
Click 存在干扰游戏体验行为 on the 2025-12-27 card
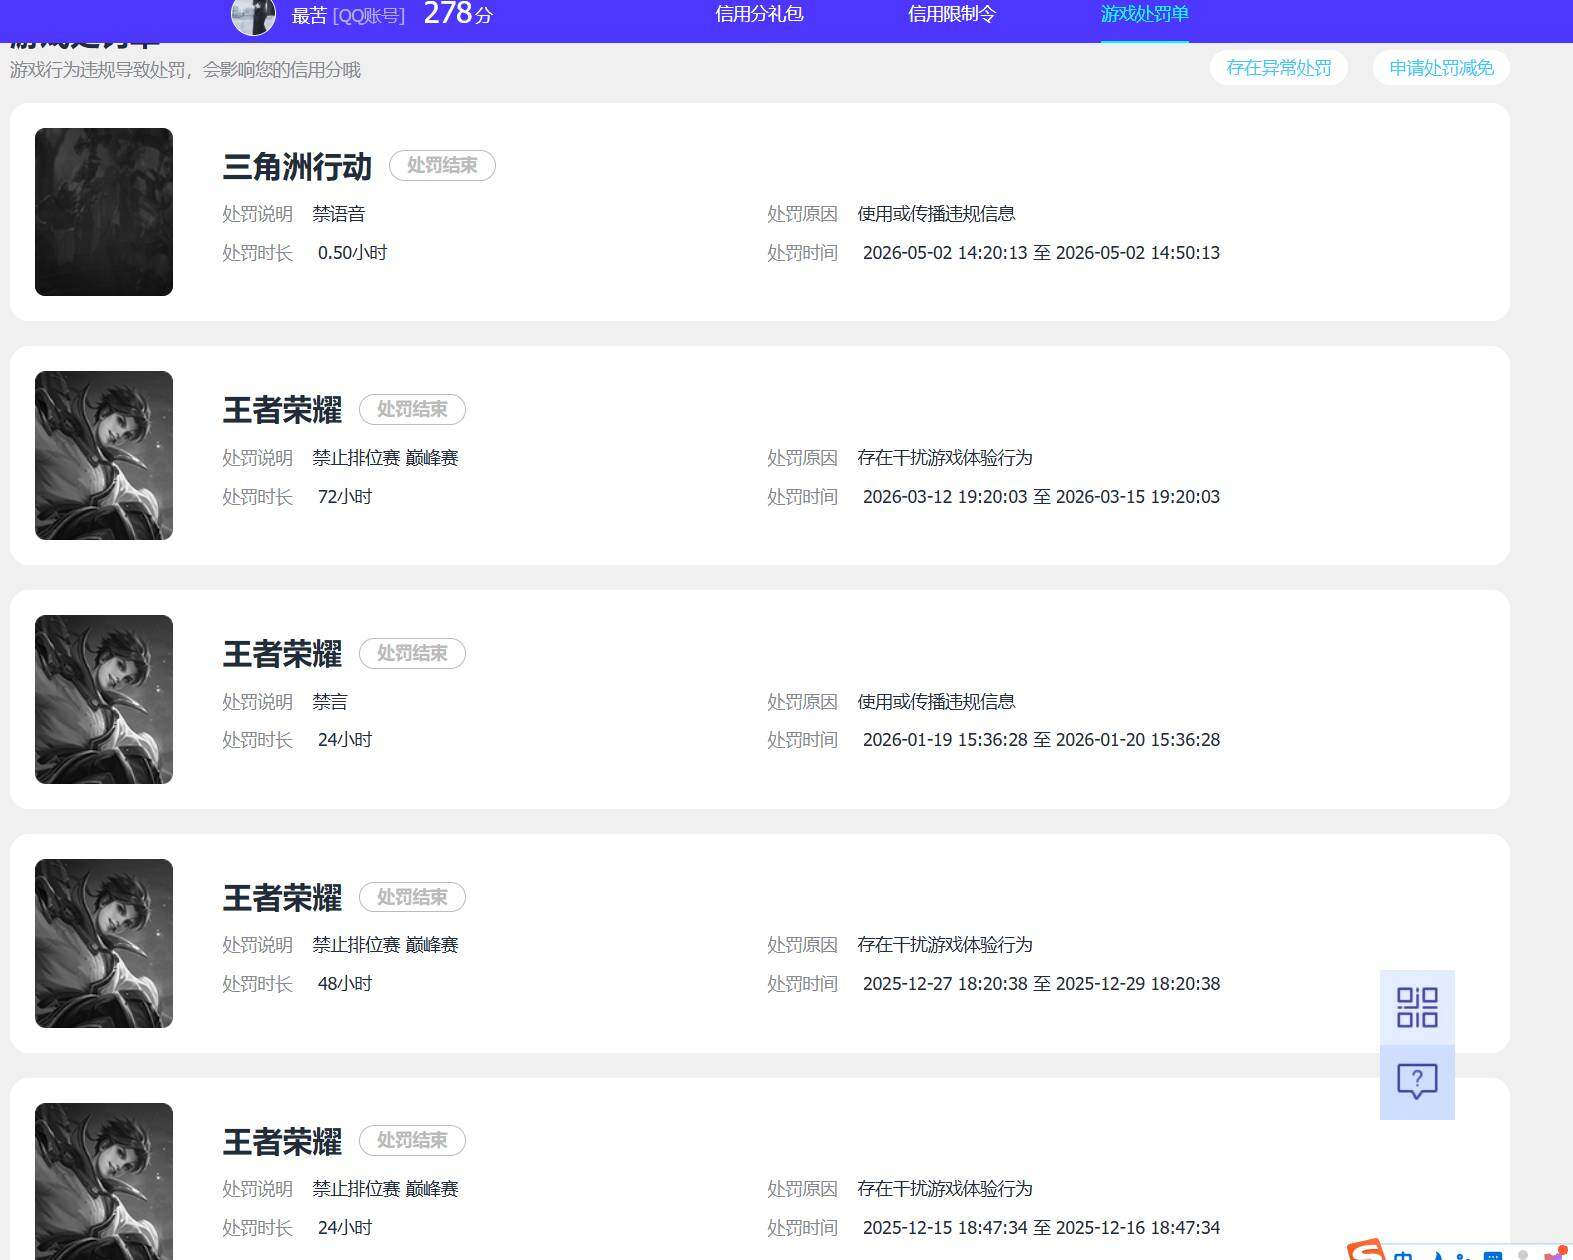pyautogui.click(x=945, y=945)
